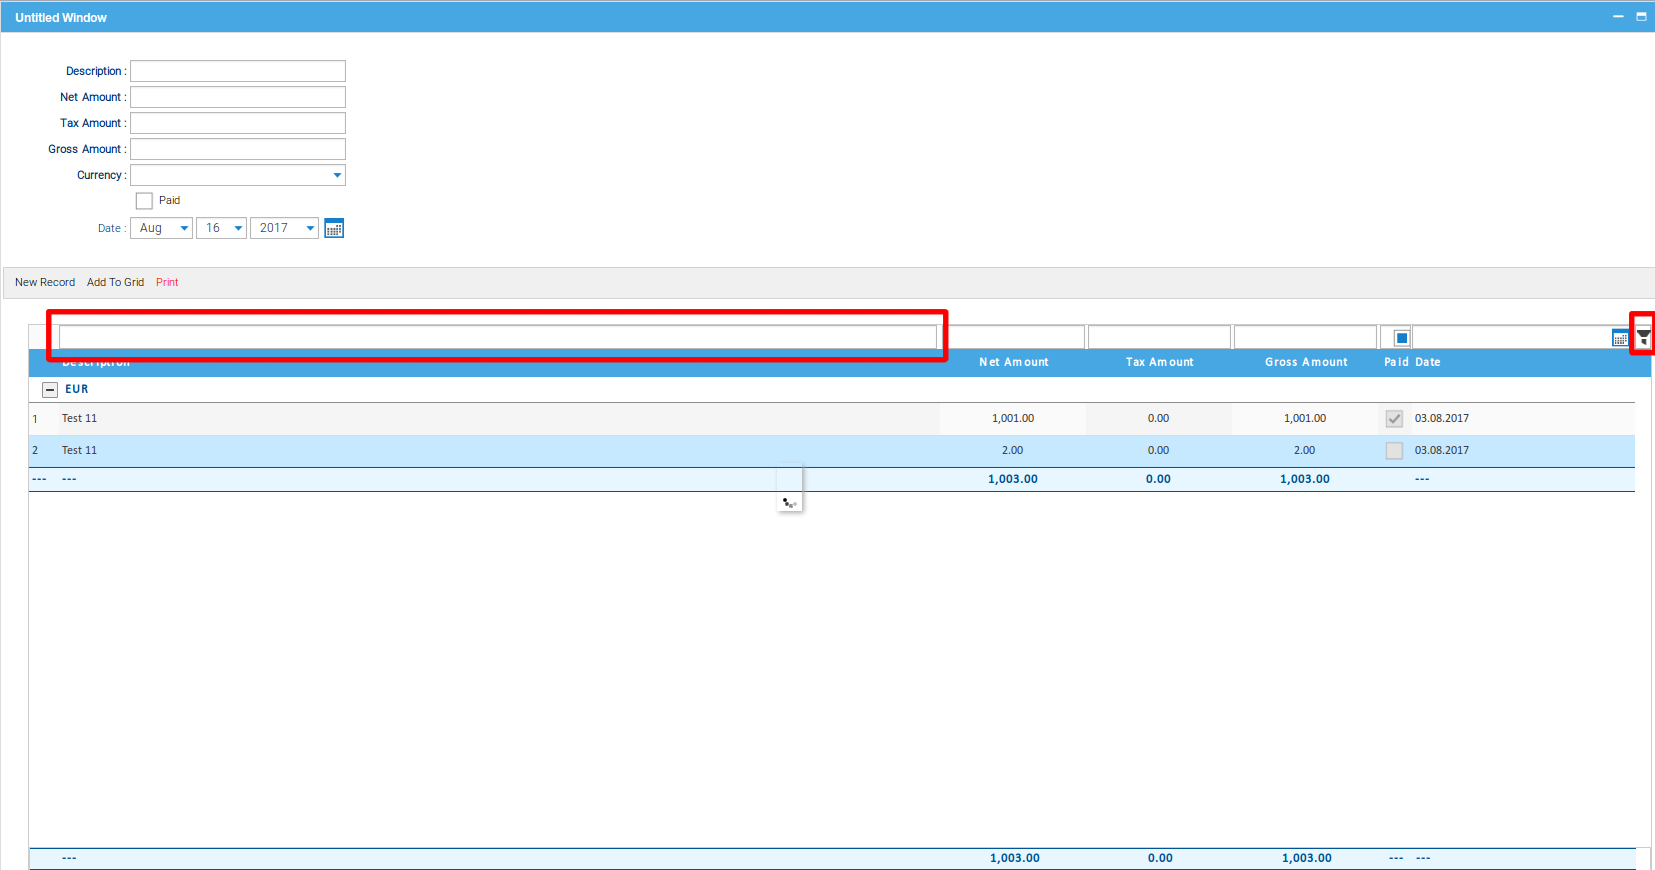Click the funnel filter icon above the grid
1655x870 pixels.
tap(1643, 337)
